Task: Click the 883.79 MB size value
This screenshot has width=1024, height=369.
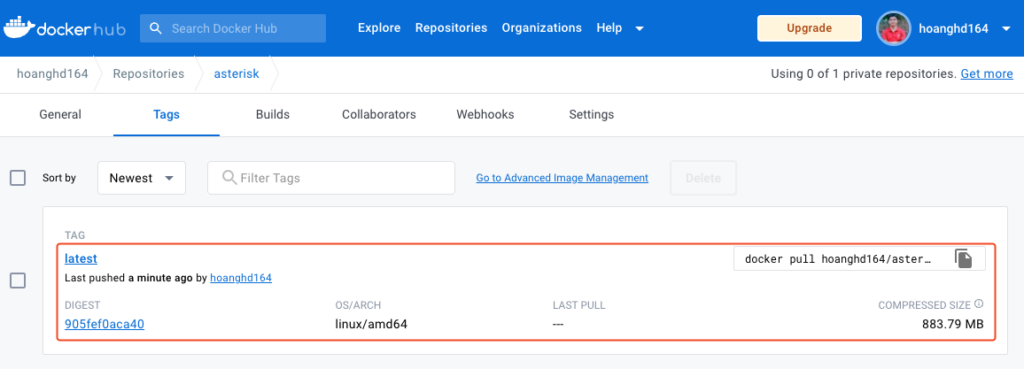Action: pos(953,324)
